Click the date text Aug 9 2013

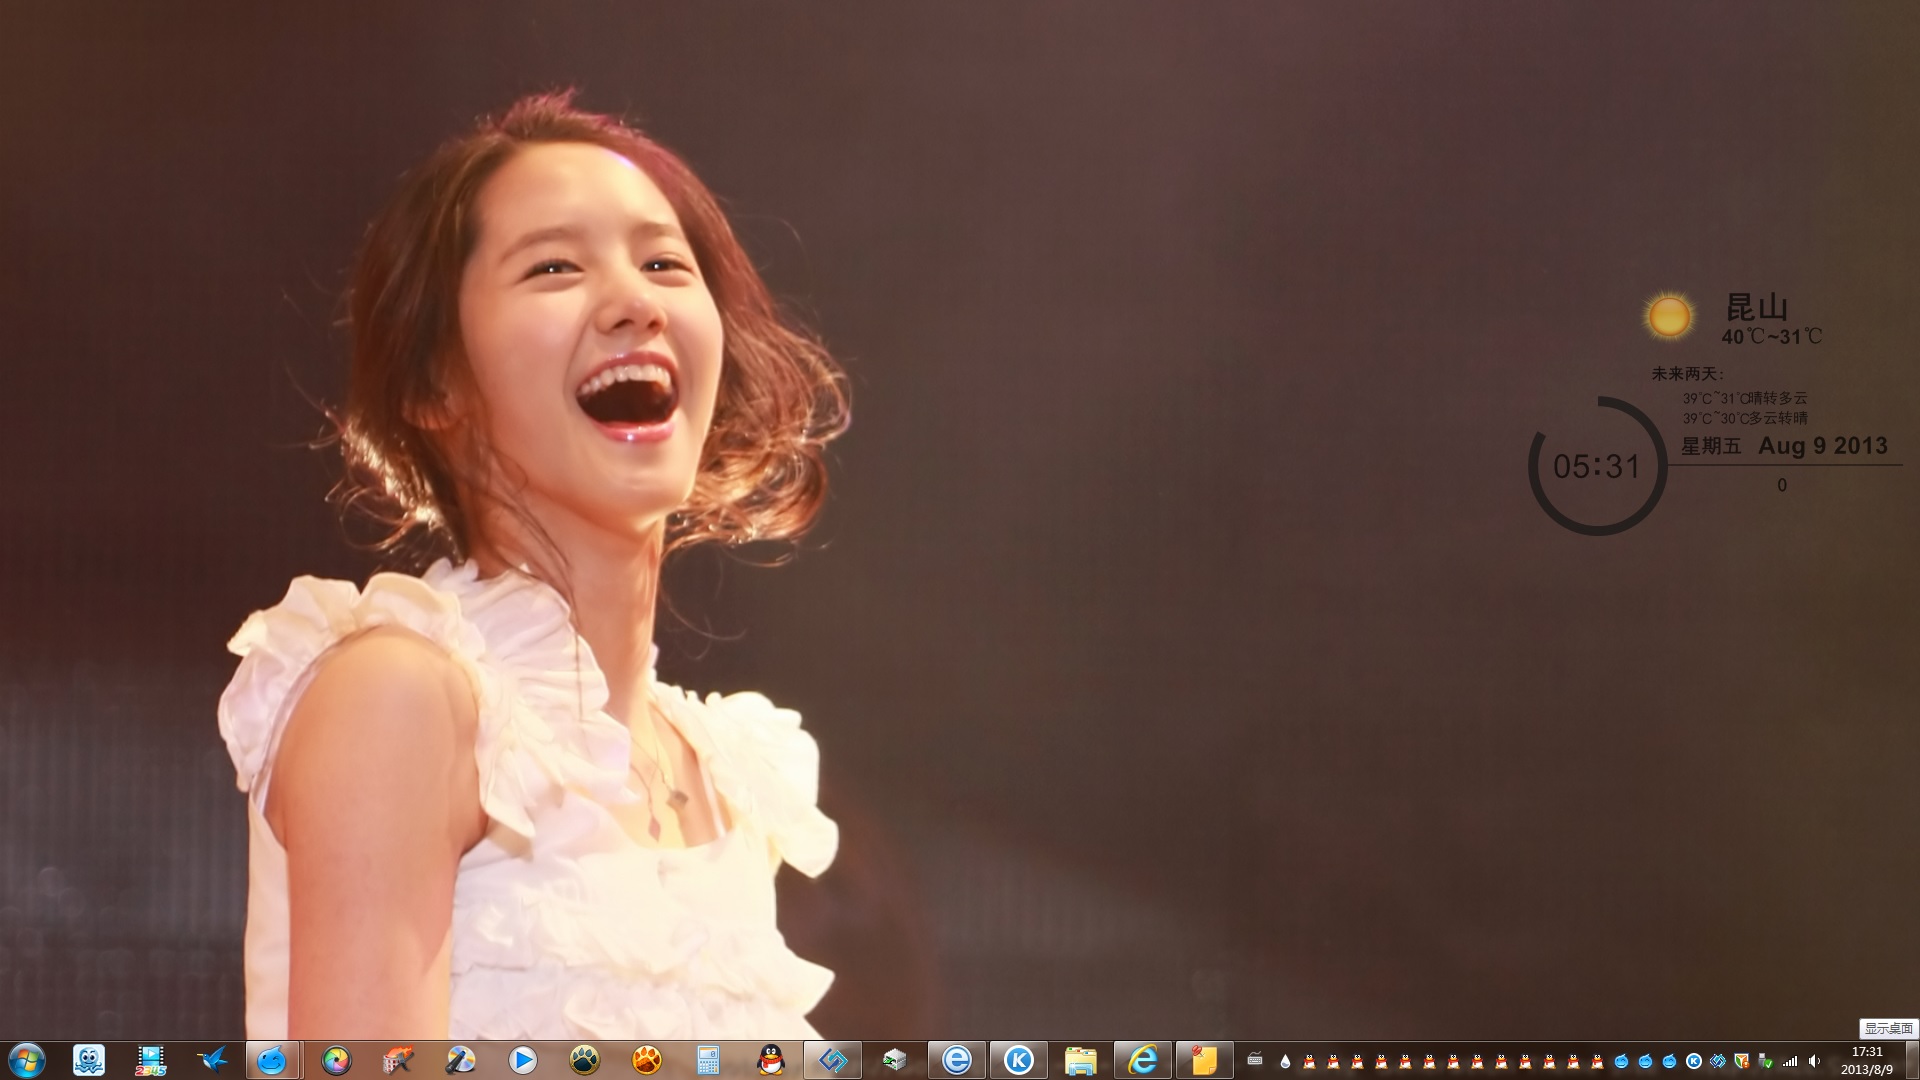tap(1823, 446)
